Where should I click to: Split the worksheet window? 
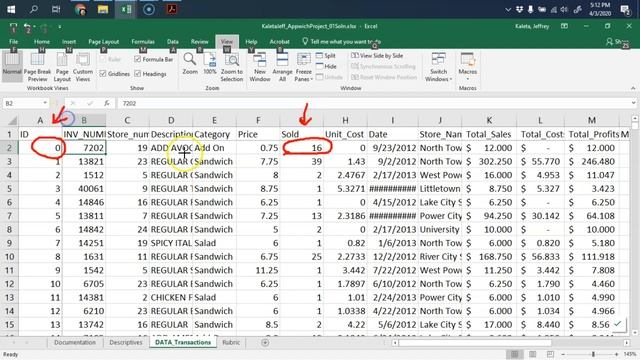click(326, 56)
